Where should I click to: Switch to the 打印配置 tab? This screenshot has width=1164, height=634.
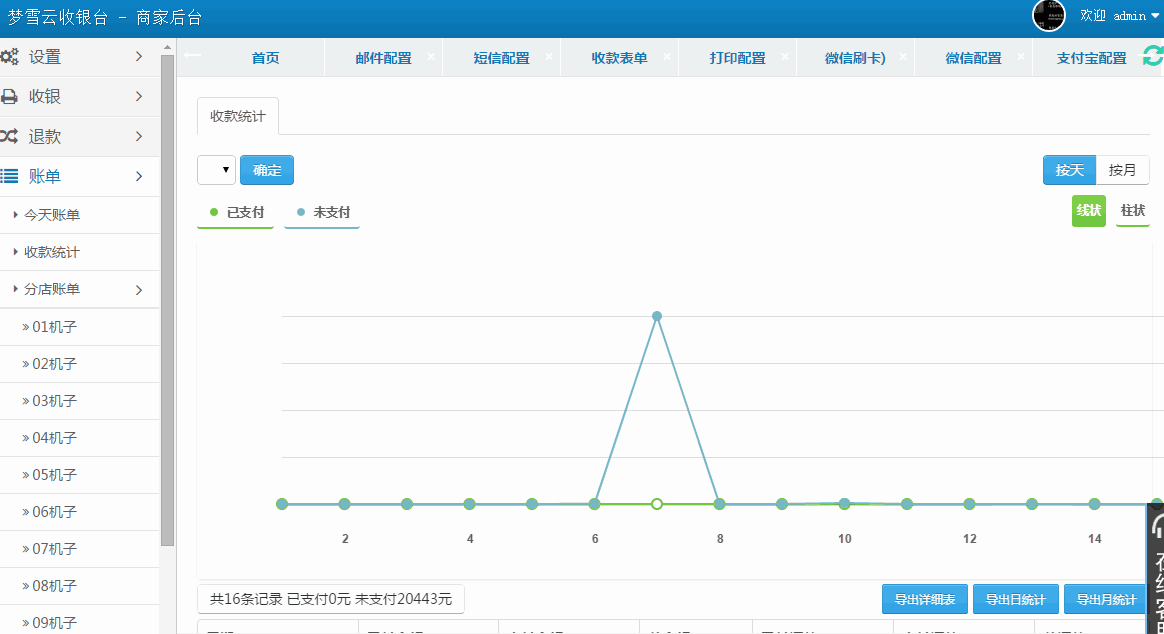pyautogui.click(x=737, y=57)
